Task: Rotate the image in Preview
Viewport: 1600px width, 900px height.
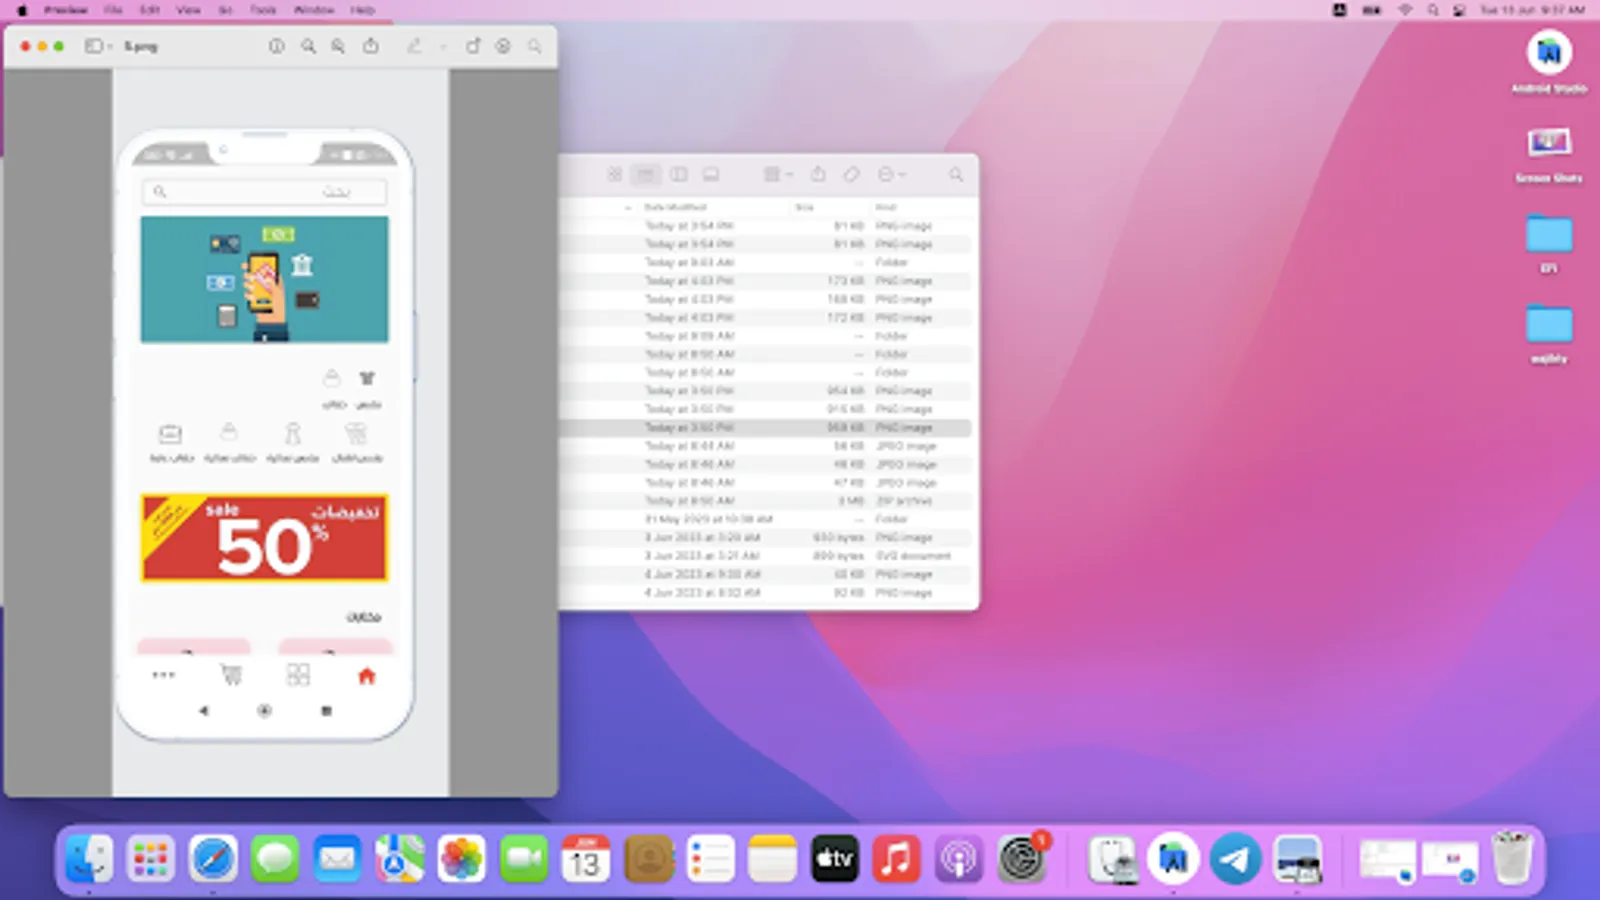Action: tap(473, 46)
